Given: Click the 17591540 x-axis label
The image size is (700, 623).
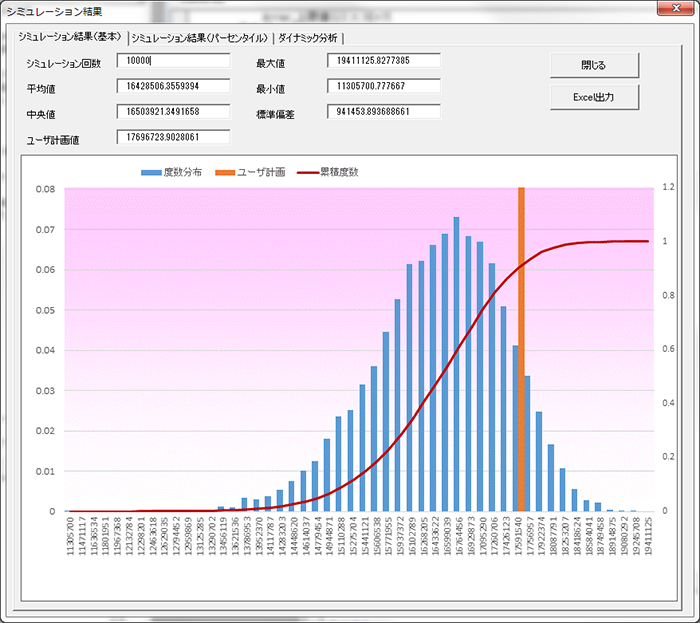Looking at the screenshot, I should (x=519, y=536).
